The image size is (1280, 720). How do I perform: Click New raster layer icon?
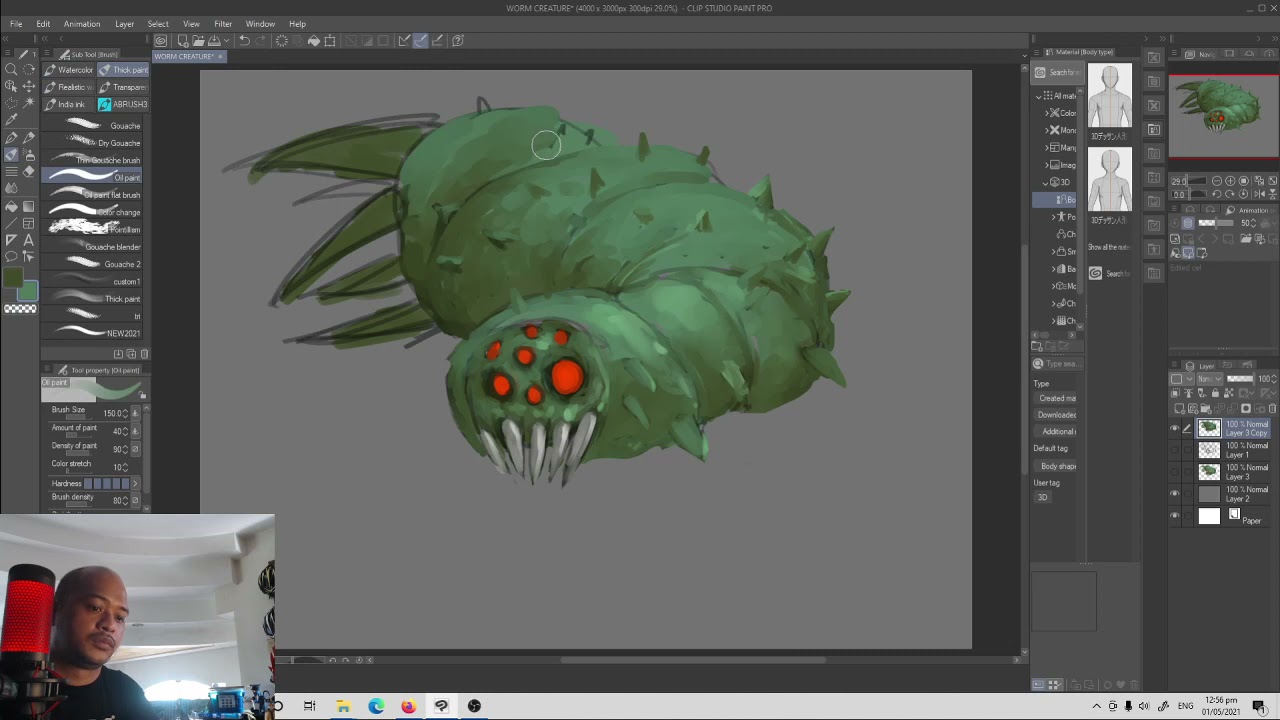[x=1179, y=408]
